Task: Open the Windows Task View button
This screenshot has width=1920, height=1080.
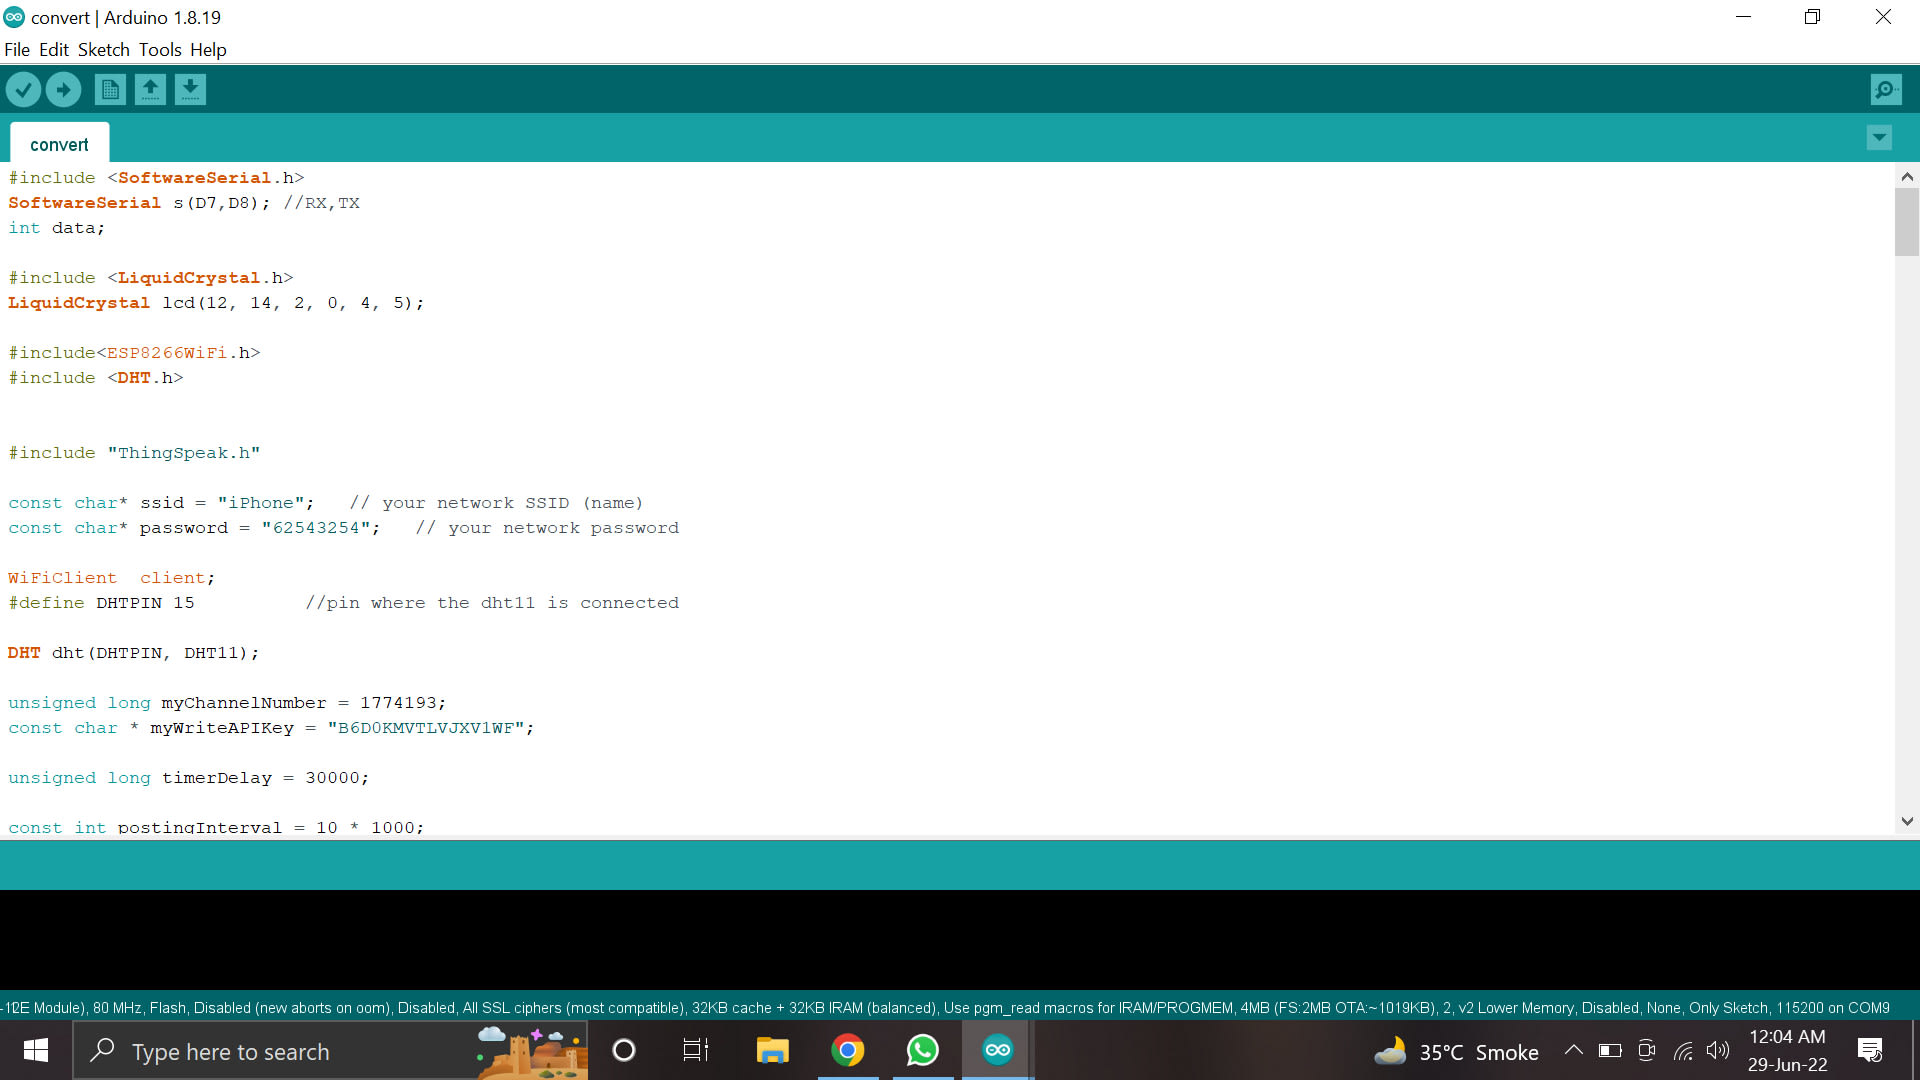Action: [695, 1050]
